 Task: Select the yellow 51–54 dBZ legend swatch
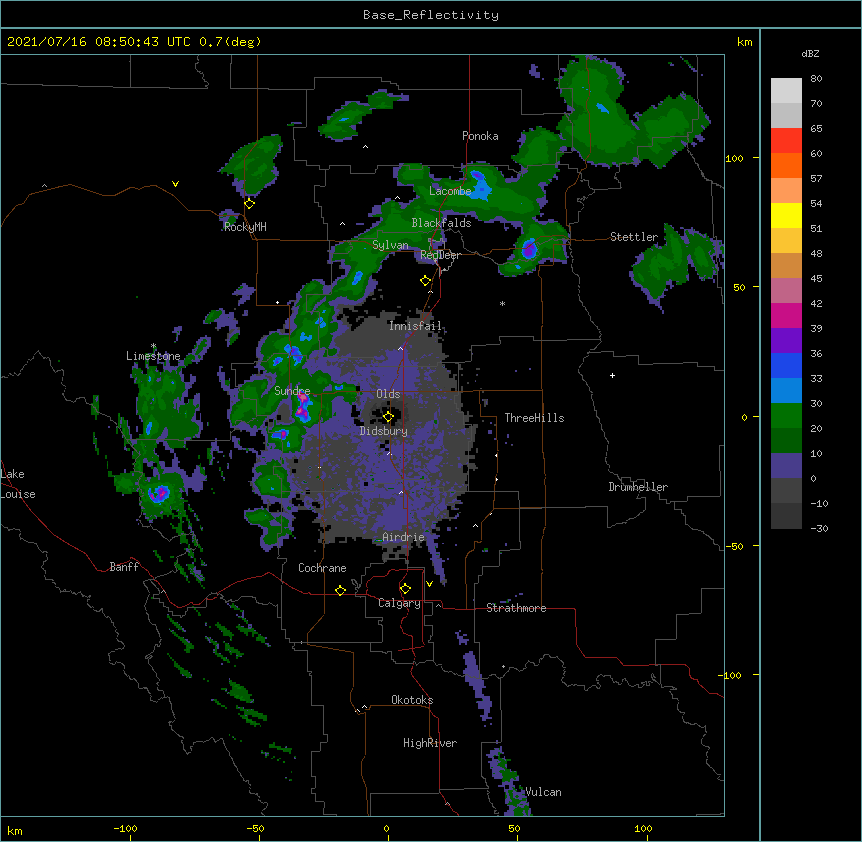(786, 215)
